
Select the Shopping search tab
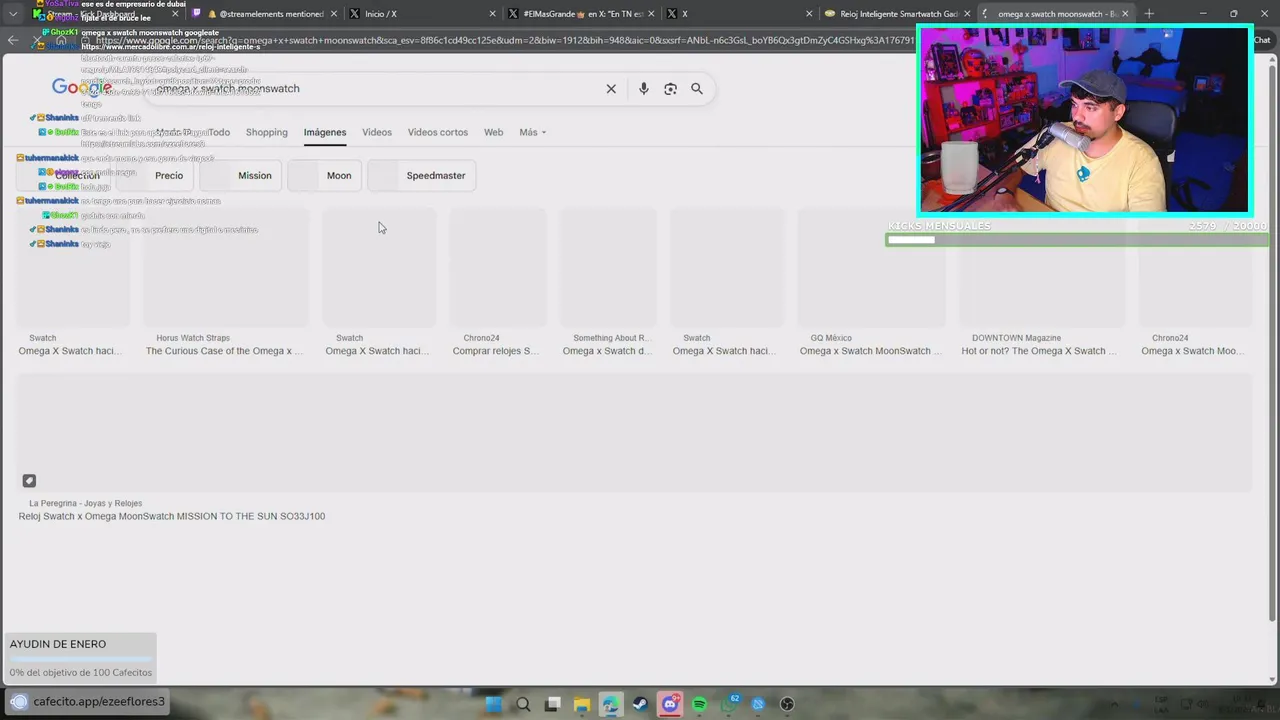[x=266, y=132]
